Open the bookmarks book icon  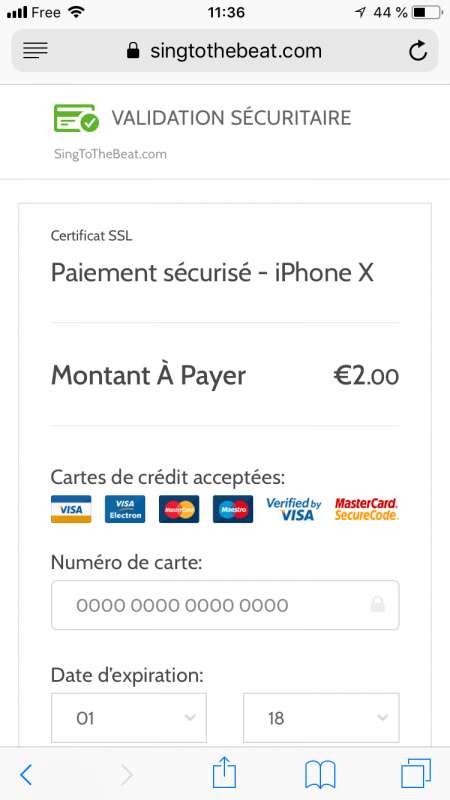320,774
